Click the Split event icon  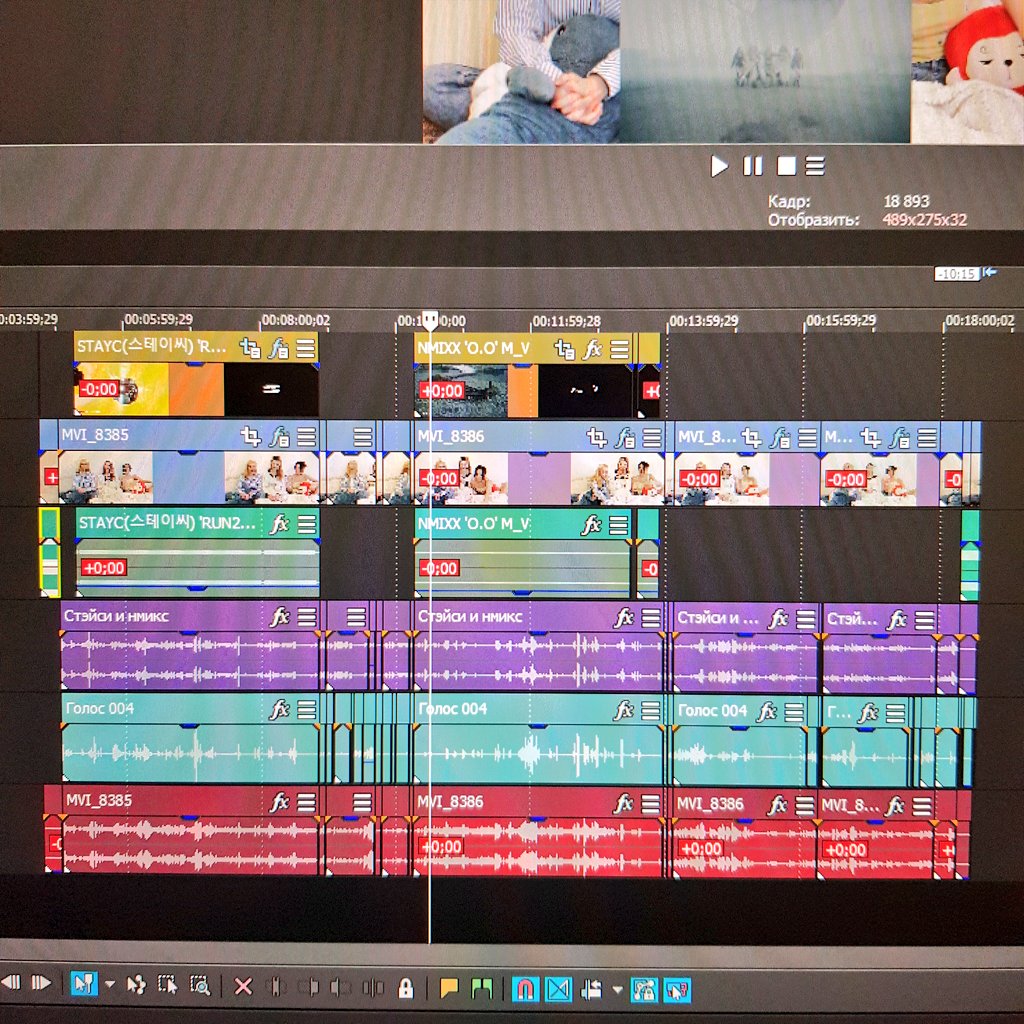[x=373, y=988]
